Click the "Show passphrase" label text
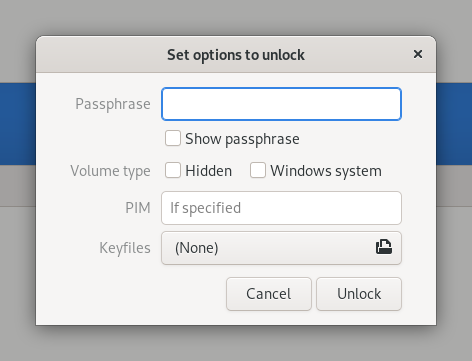This screenshot has width=472, height=361. pyautogui.click(x=242, y=139)
